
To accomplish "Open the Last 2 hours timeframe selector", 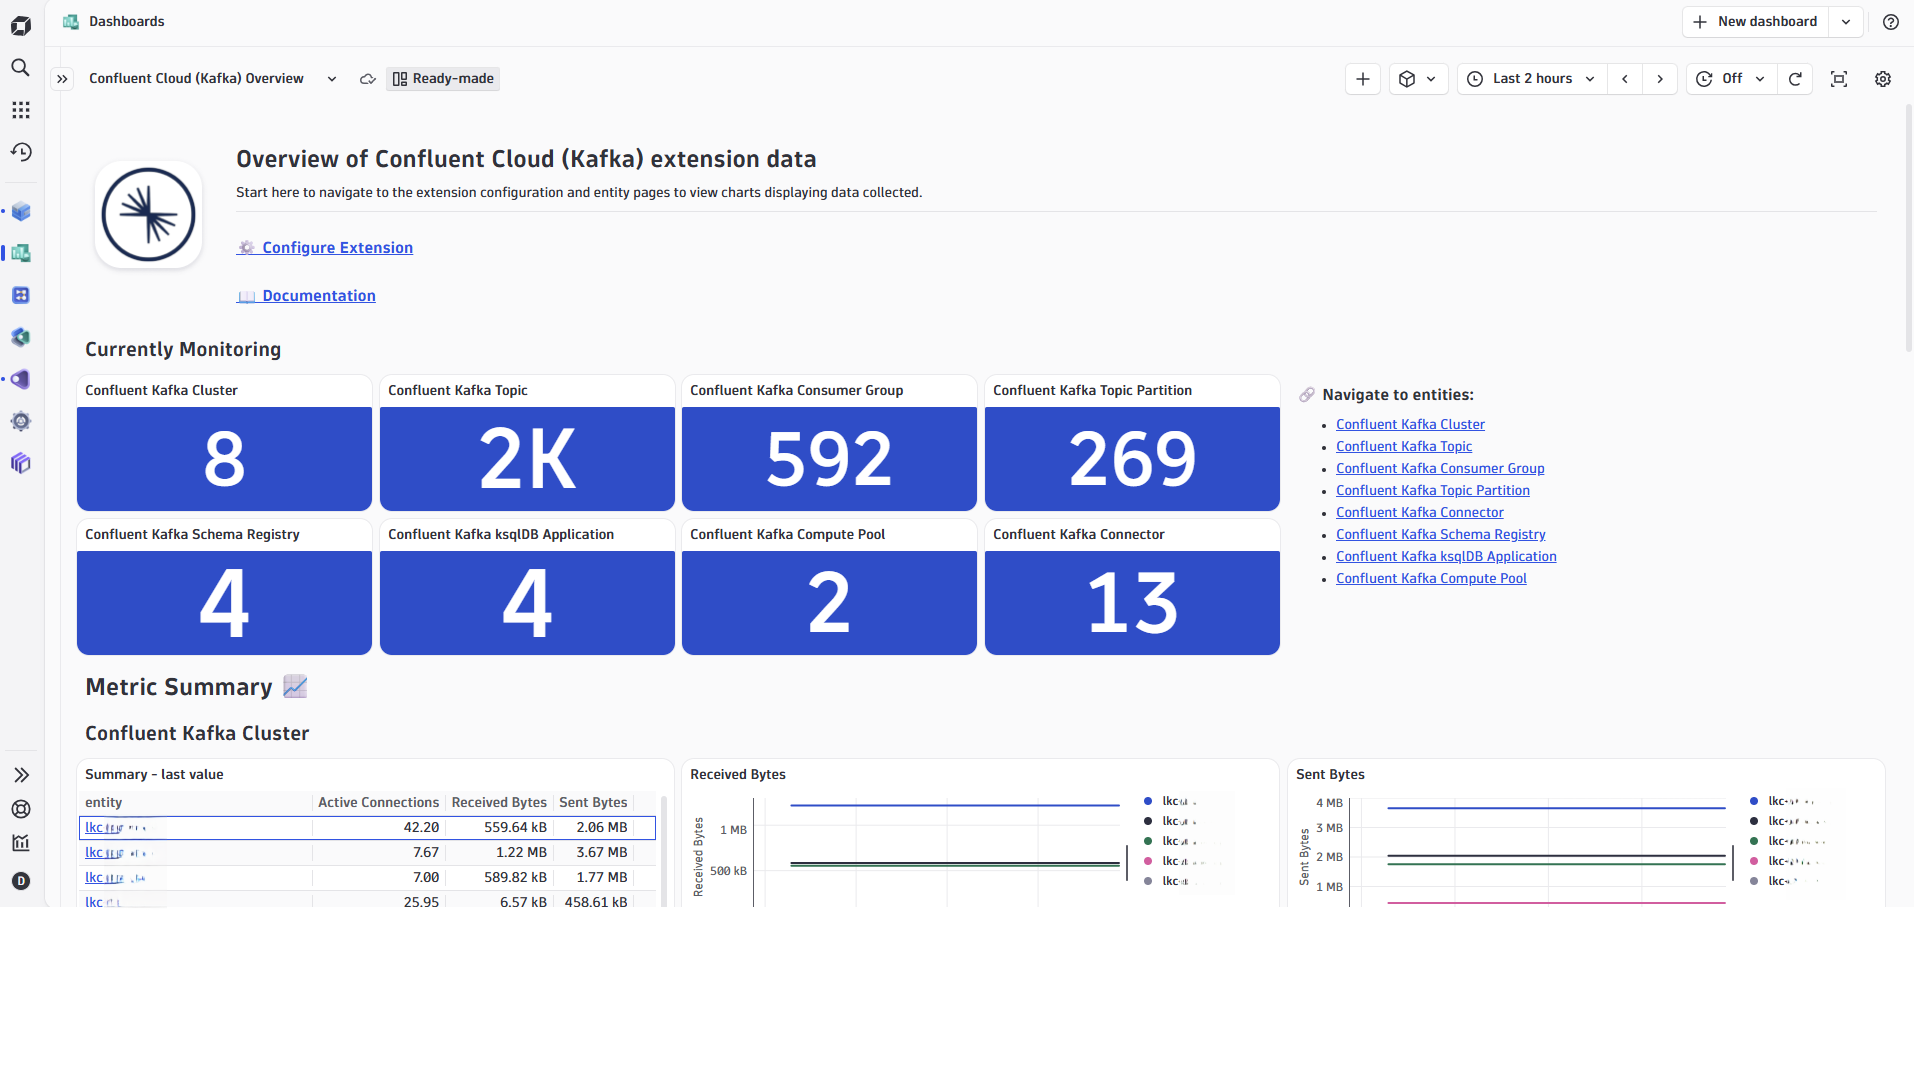I will 1532,79.
